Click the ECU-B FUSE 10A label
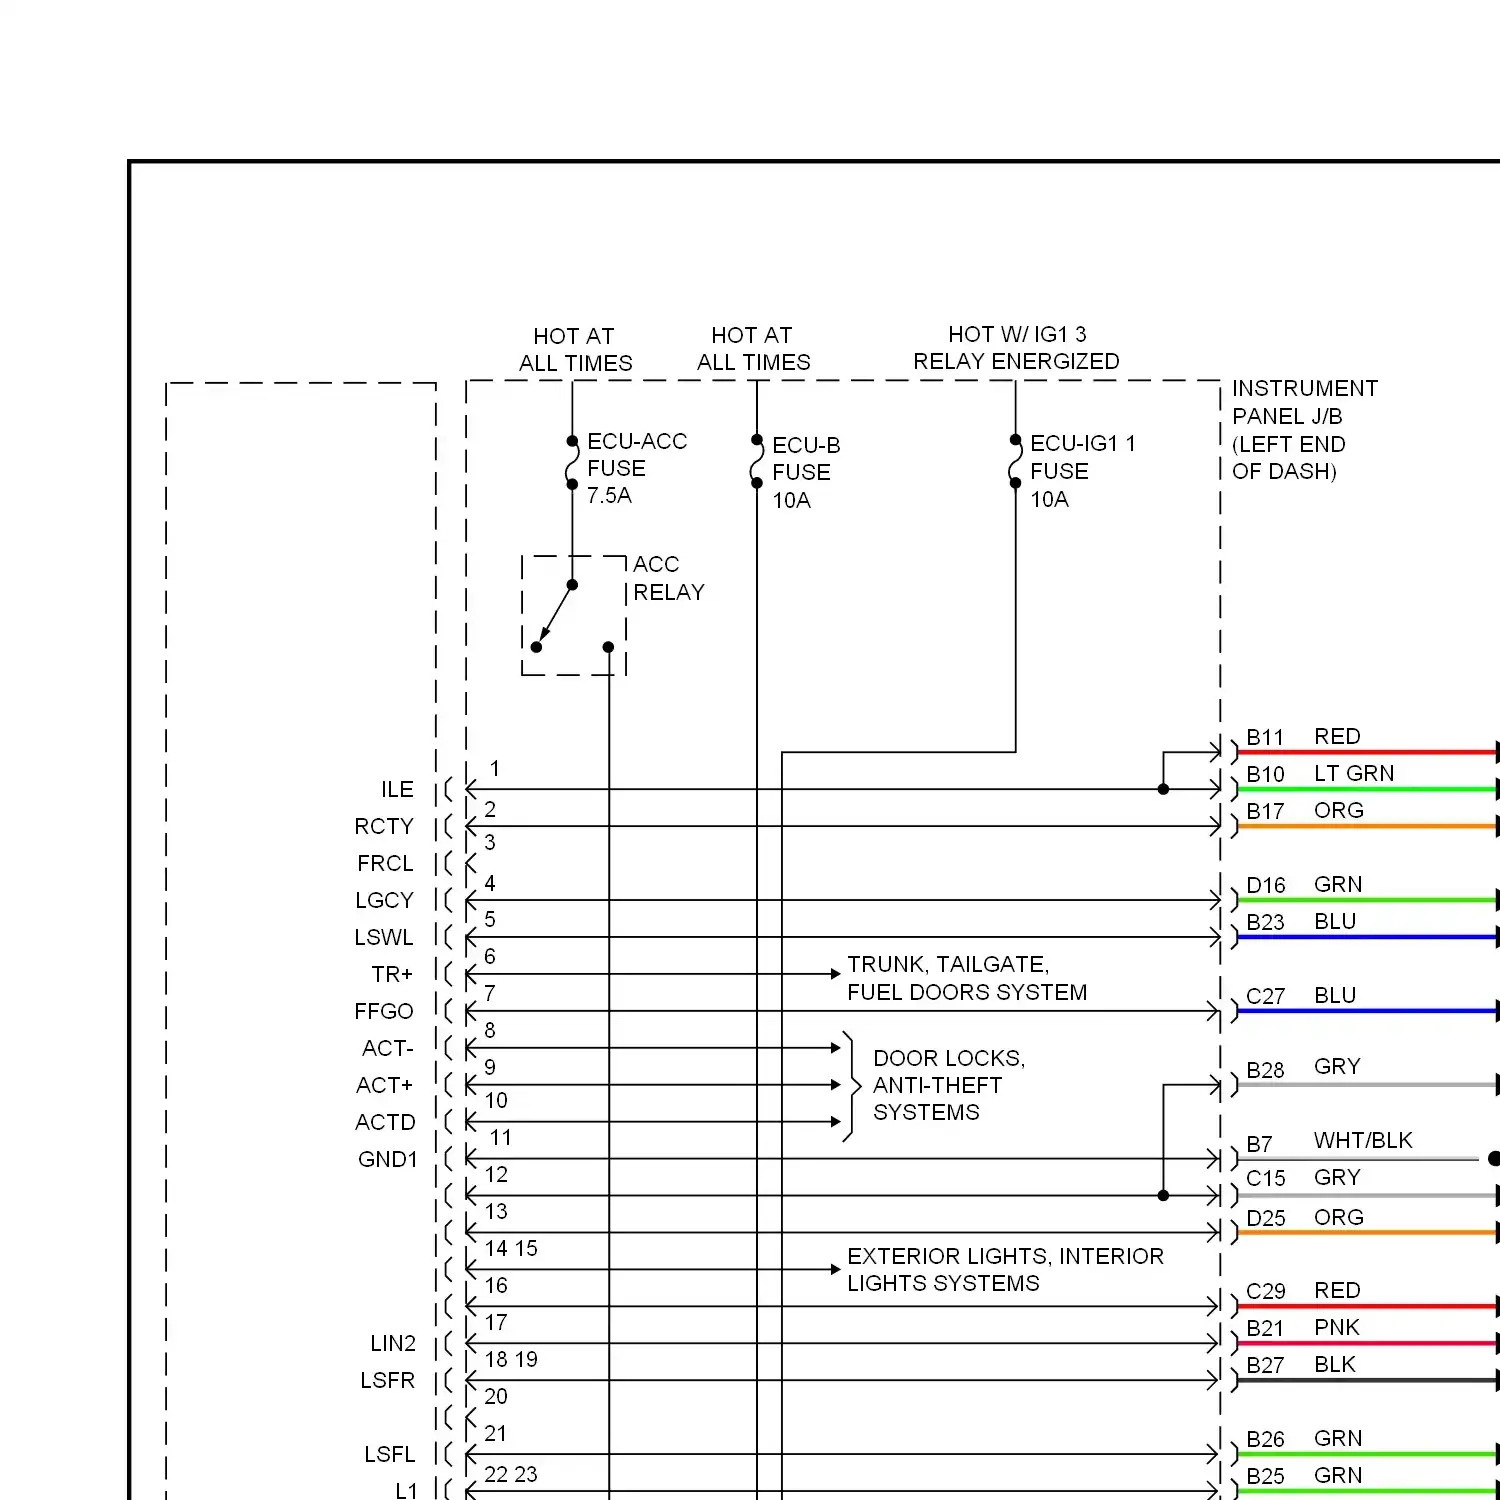 coord(806,472)
